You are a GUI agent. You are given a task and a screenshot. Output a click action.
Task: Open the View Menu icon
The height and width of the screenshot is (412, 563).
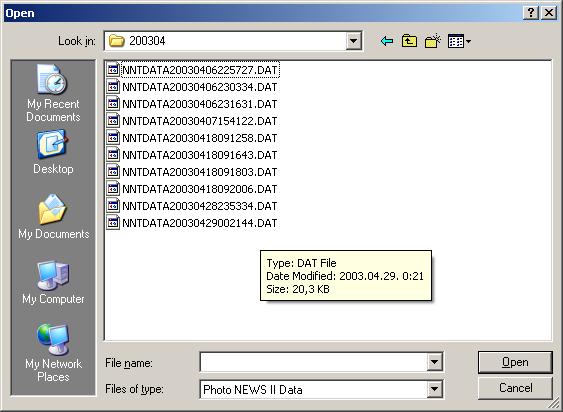(459, 41)
